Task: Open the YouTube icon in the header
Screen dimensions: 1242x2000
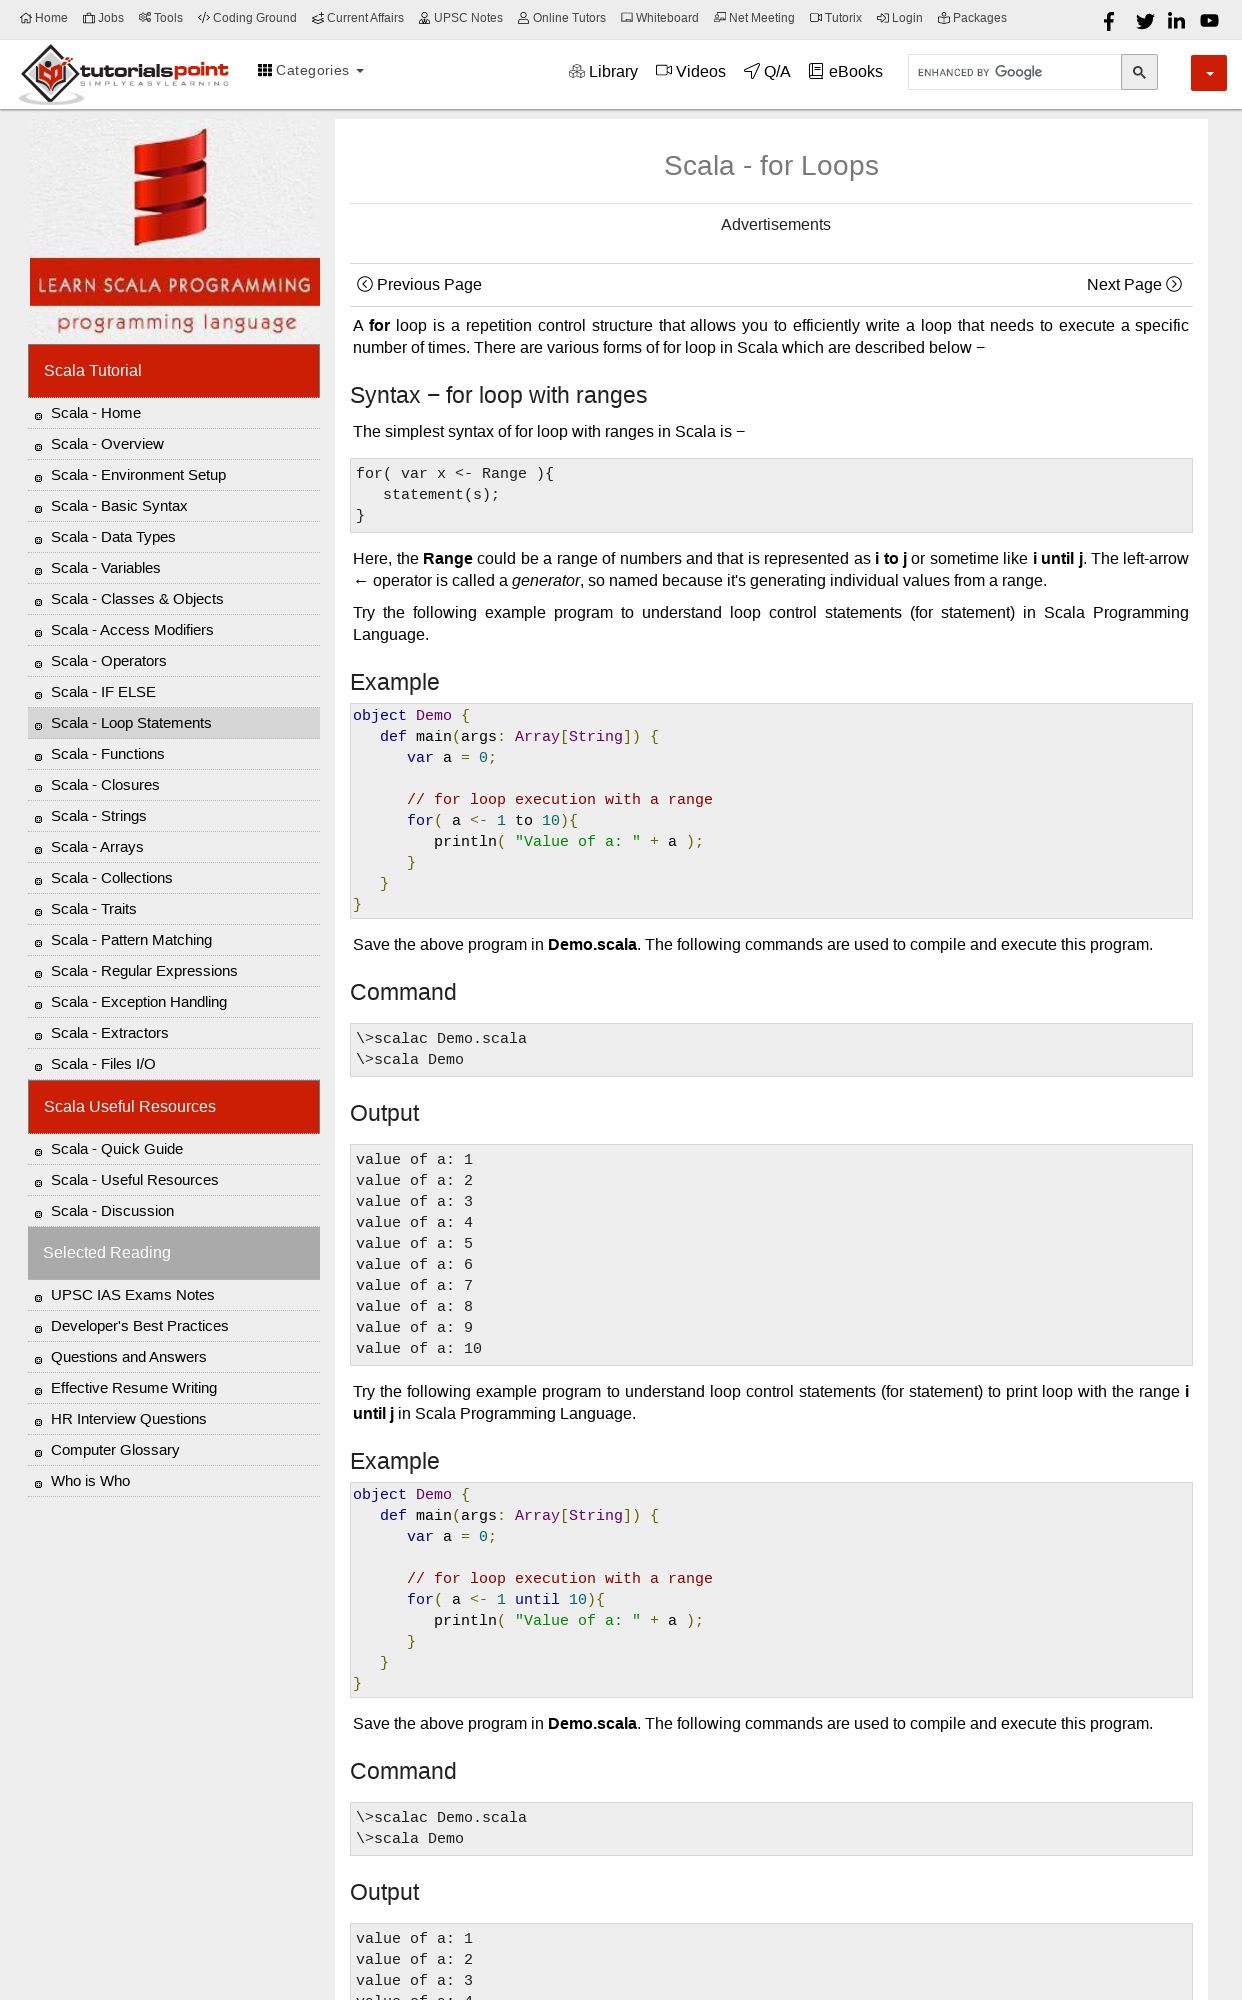Action: 1210,21
